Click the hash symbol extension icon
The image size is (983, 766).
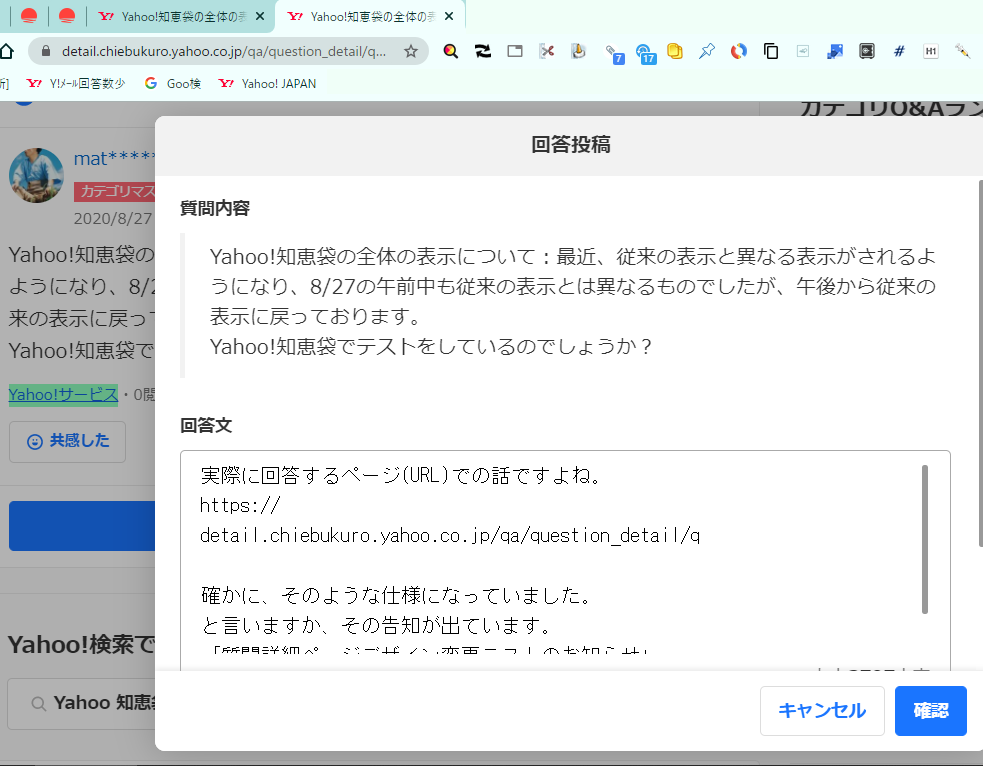(x=899, y=51)
